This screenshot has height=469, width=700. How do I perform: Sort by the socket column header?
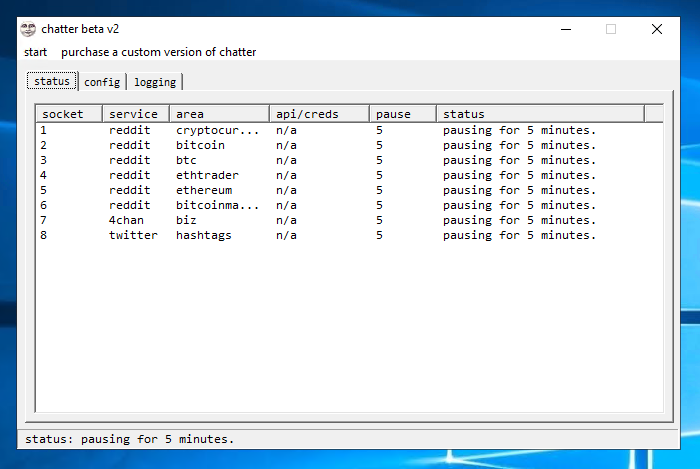point(69,114)
